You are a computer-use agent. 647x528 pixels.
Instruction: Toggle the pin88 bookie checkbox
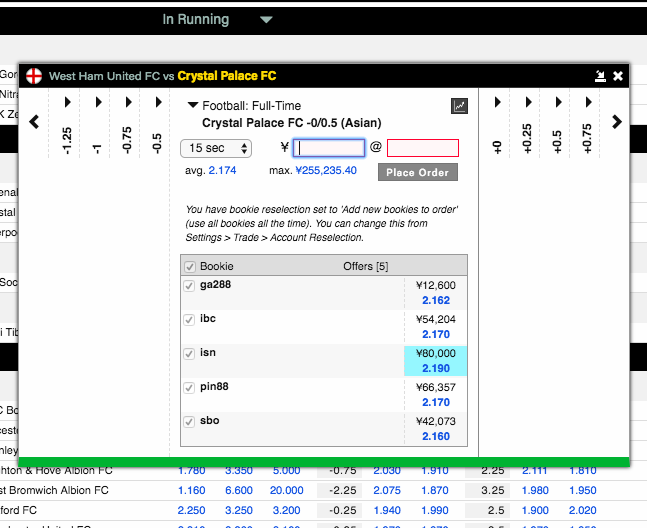189,388
